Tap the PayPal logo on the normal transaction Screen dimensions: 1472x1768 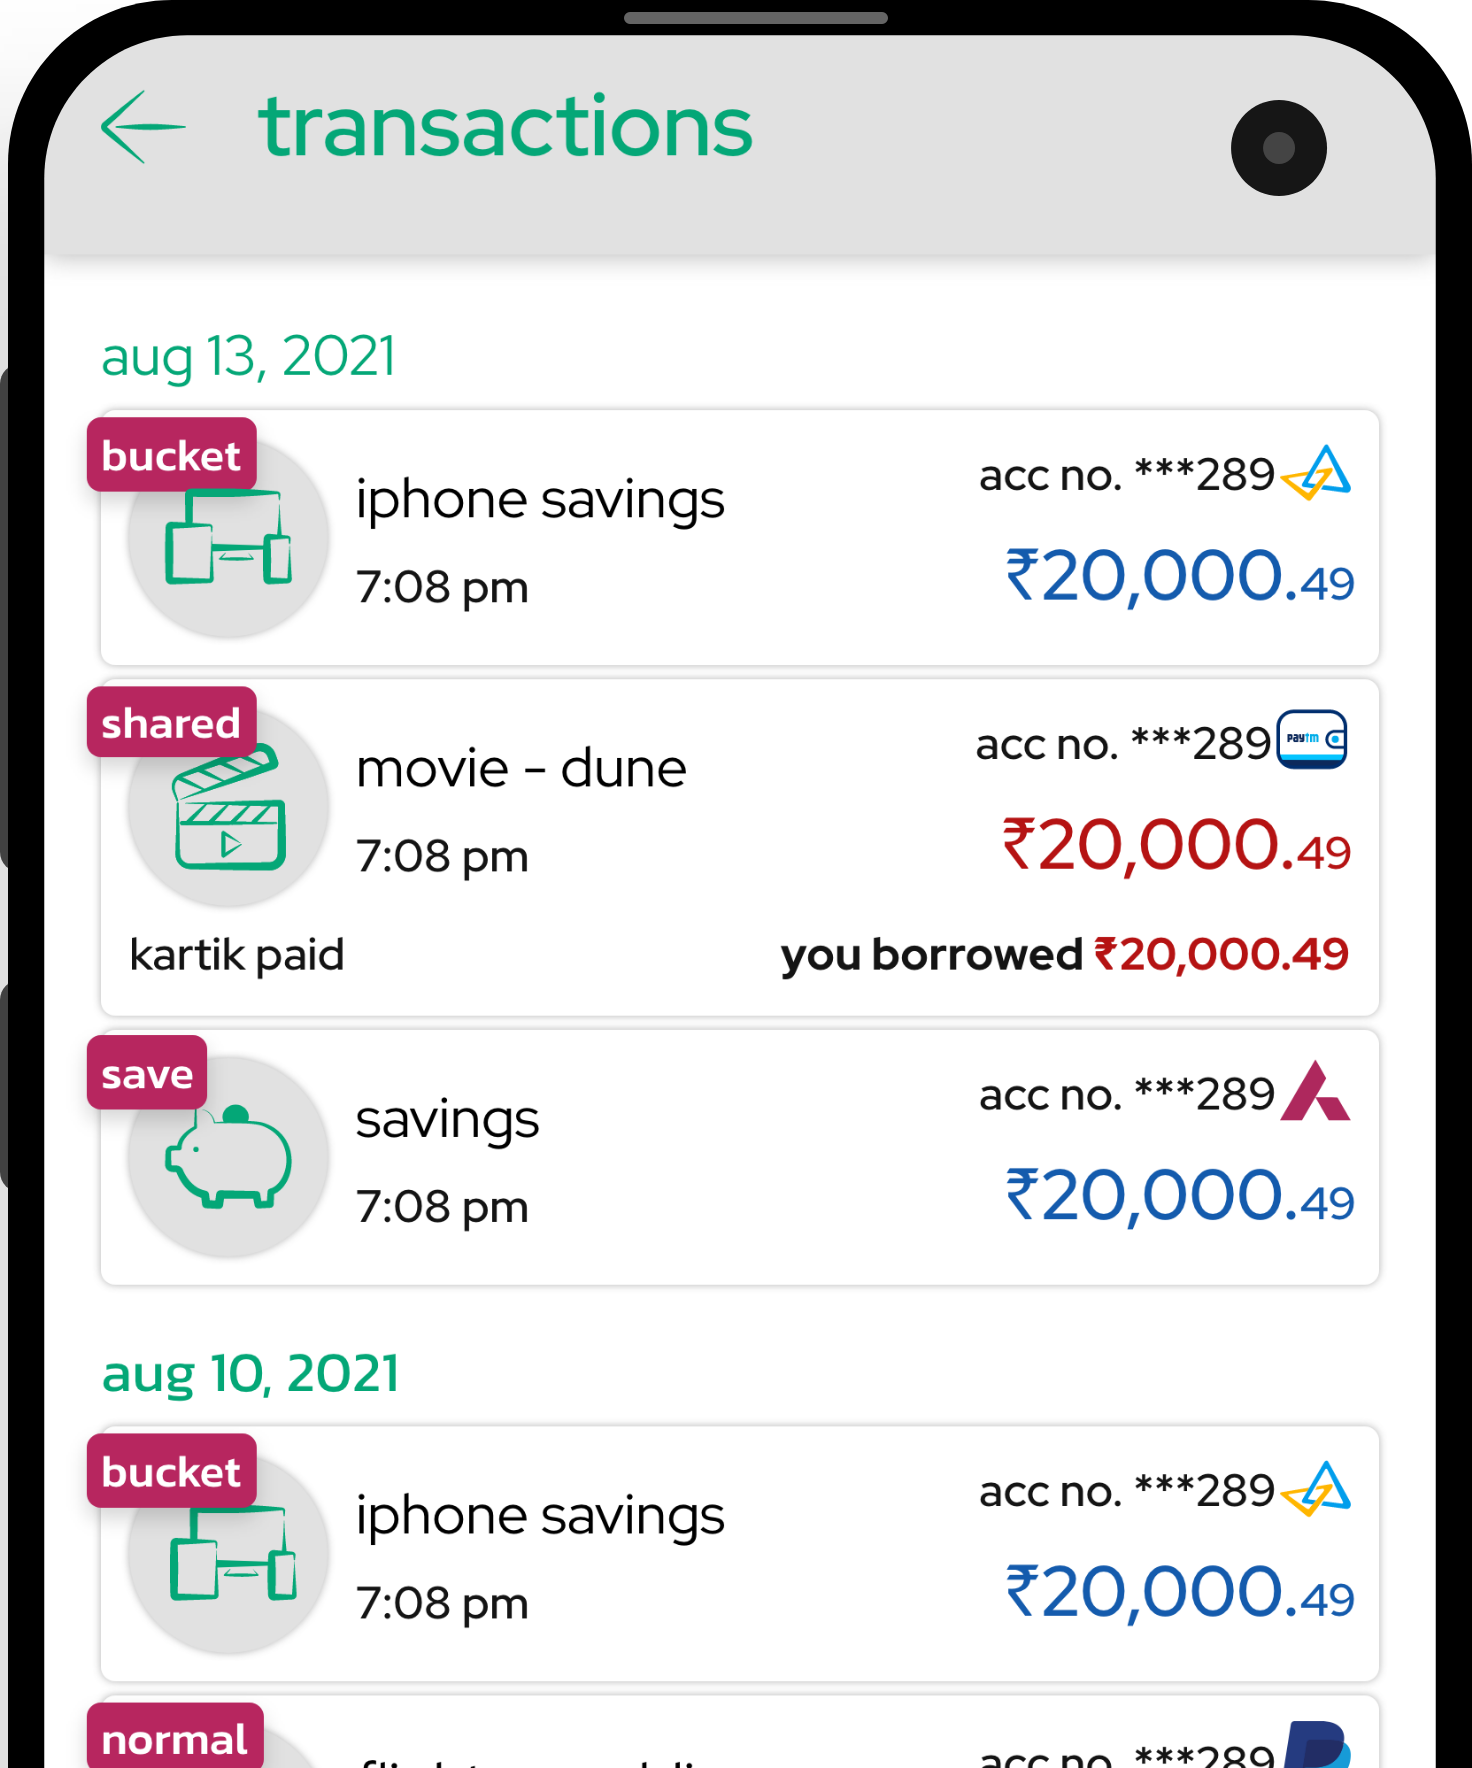click(1317, 1744)
